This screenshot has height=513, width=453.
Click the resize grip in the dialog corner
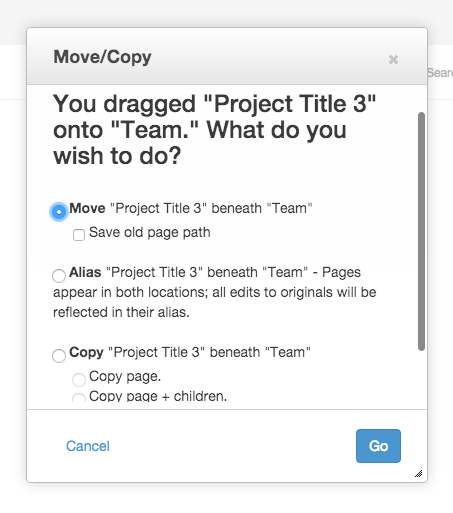click(x=419, y=473)
